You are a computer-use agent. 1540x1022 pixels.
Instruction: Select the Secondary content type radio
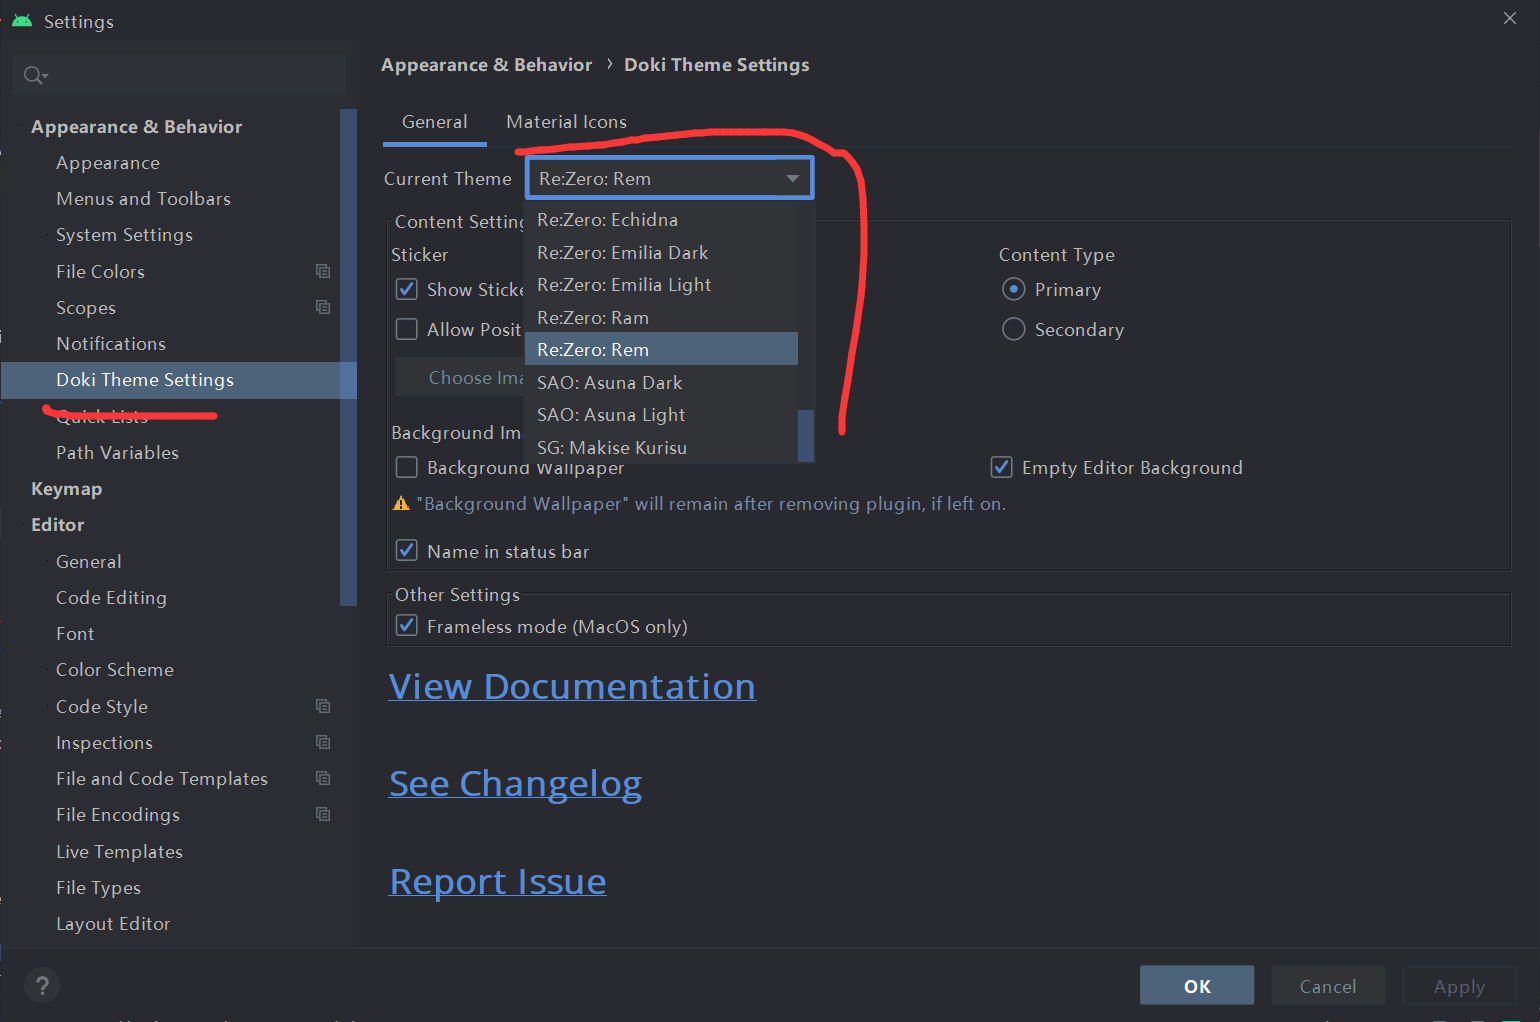[1014, 329]
